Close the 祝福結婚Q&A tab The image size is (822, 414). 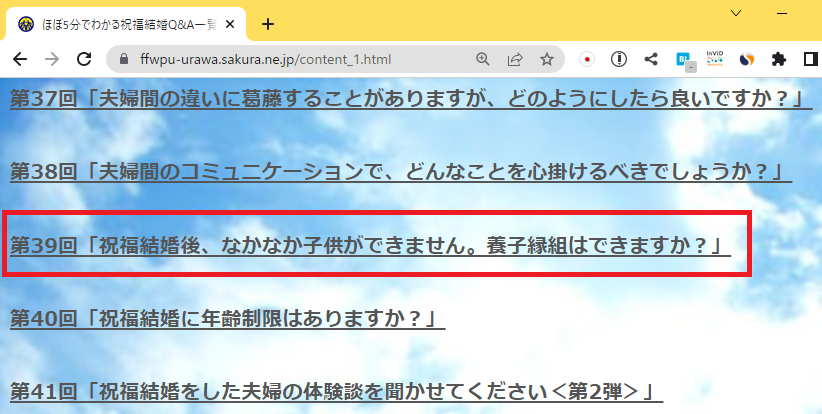(230, 24)
